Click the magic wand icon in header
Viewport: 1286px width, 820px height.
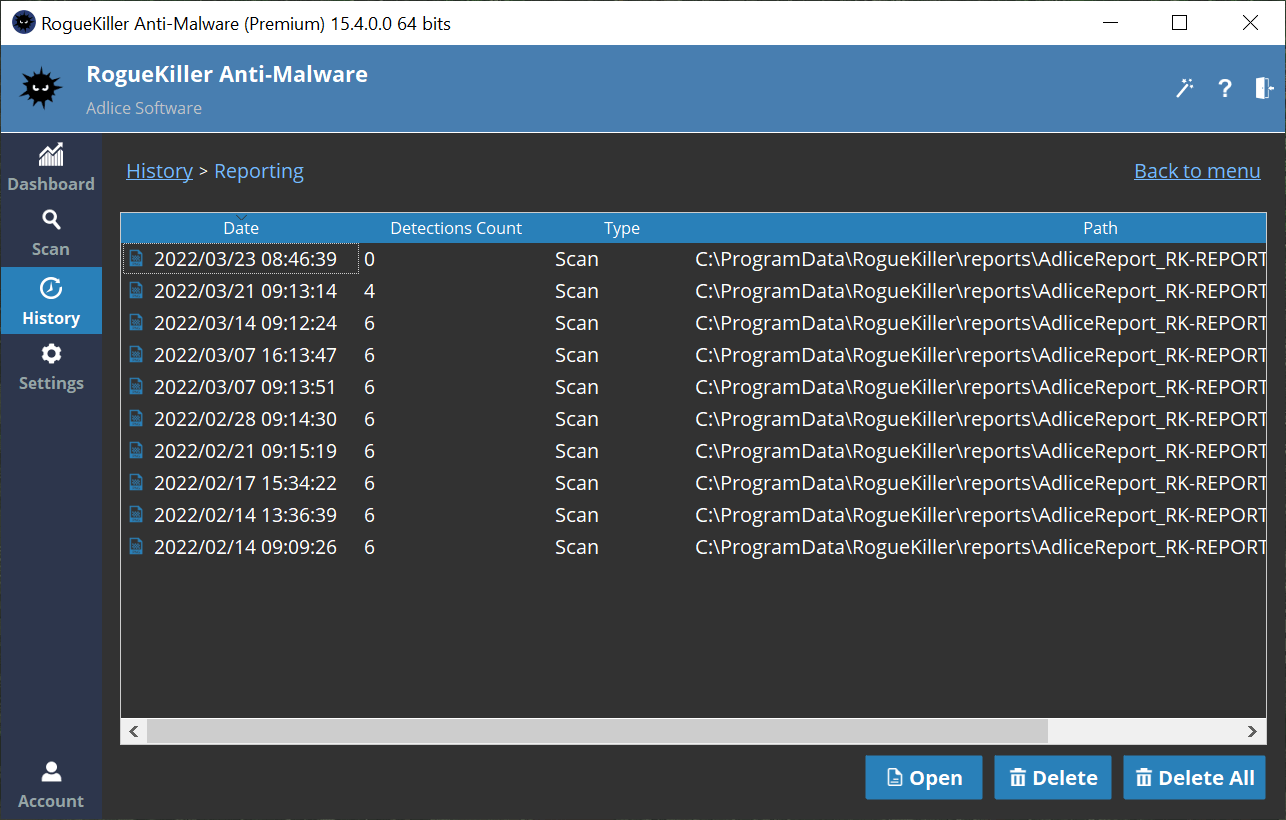[1185, 88]
